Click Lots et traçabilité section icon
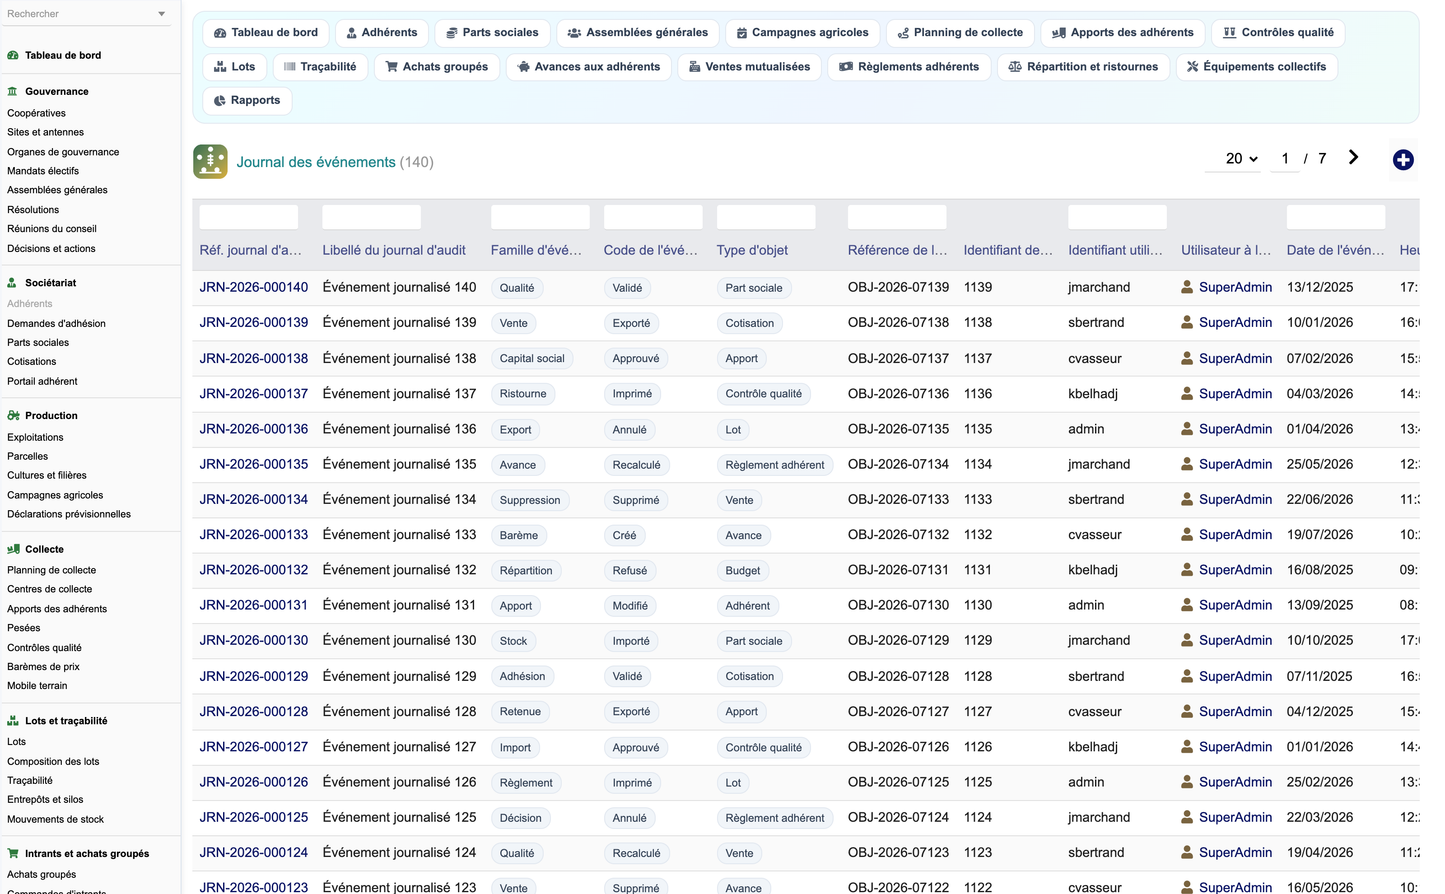 13,721
